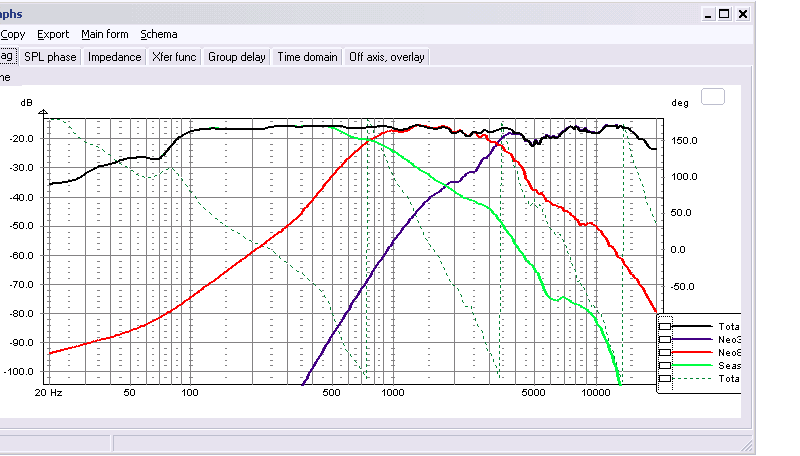The height and width of the screenshot is (456, 800).
Task: Select the Xfer func tab
Action: pos(174,57)
